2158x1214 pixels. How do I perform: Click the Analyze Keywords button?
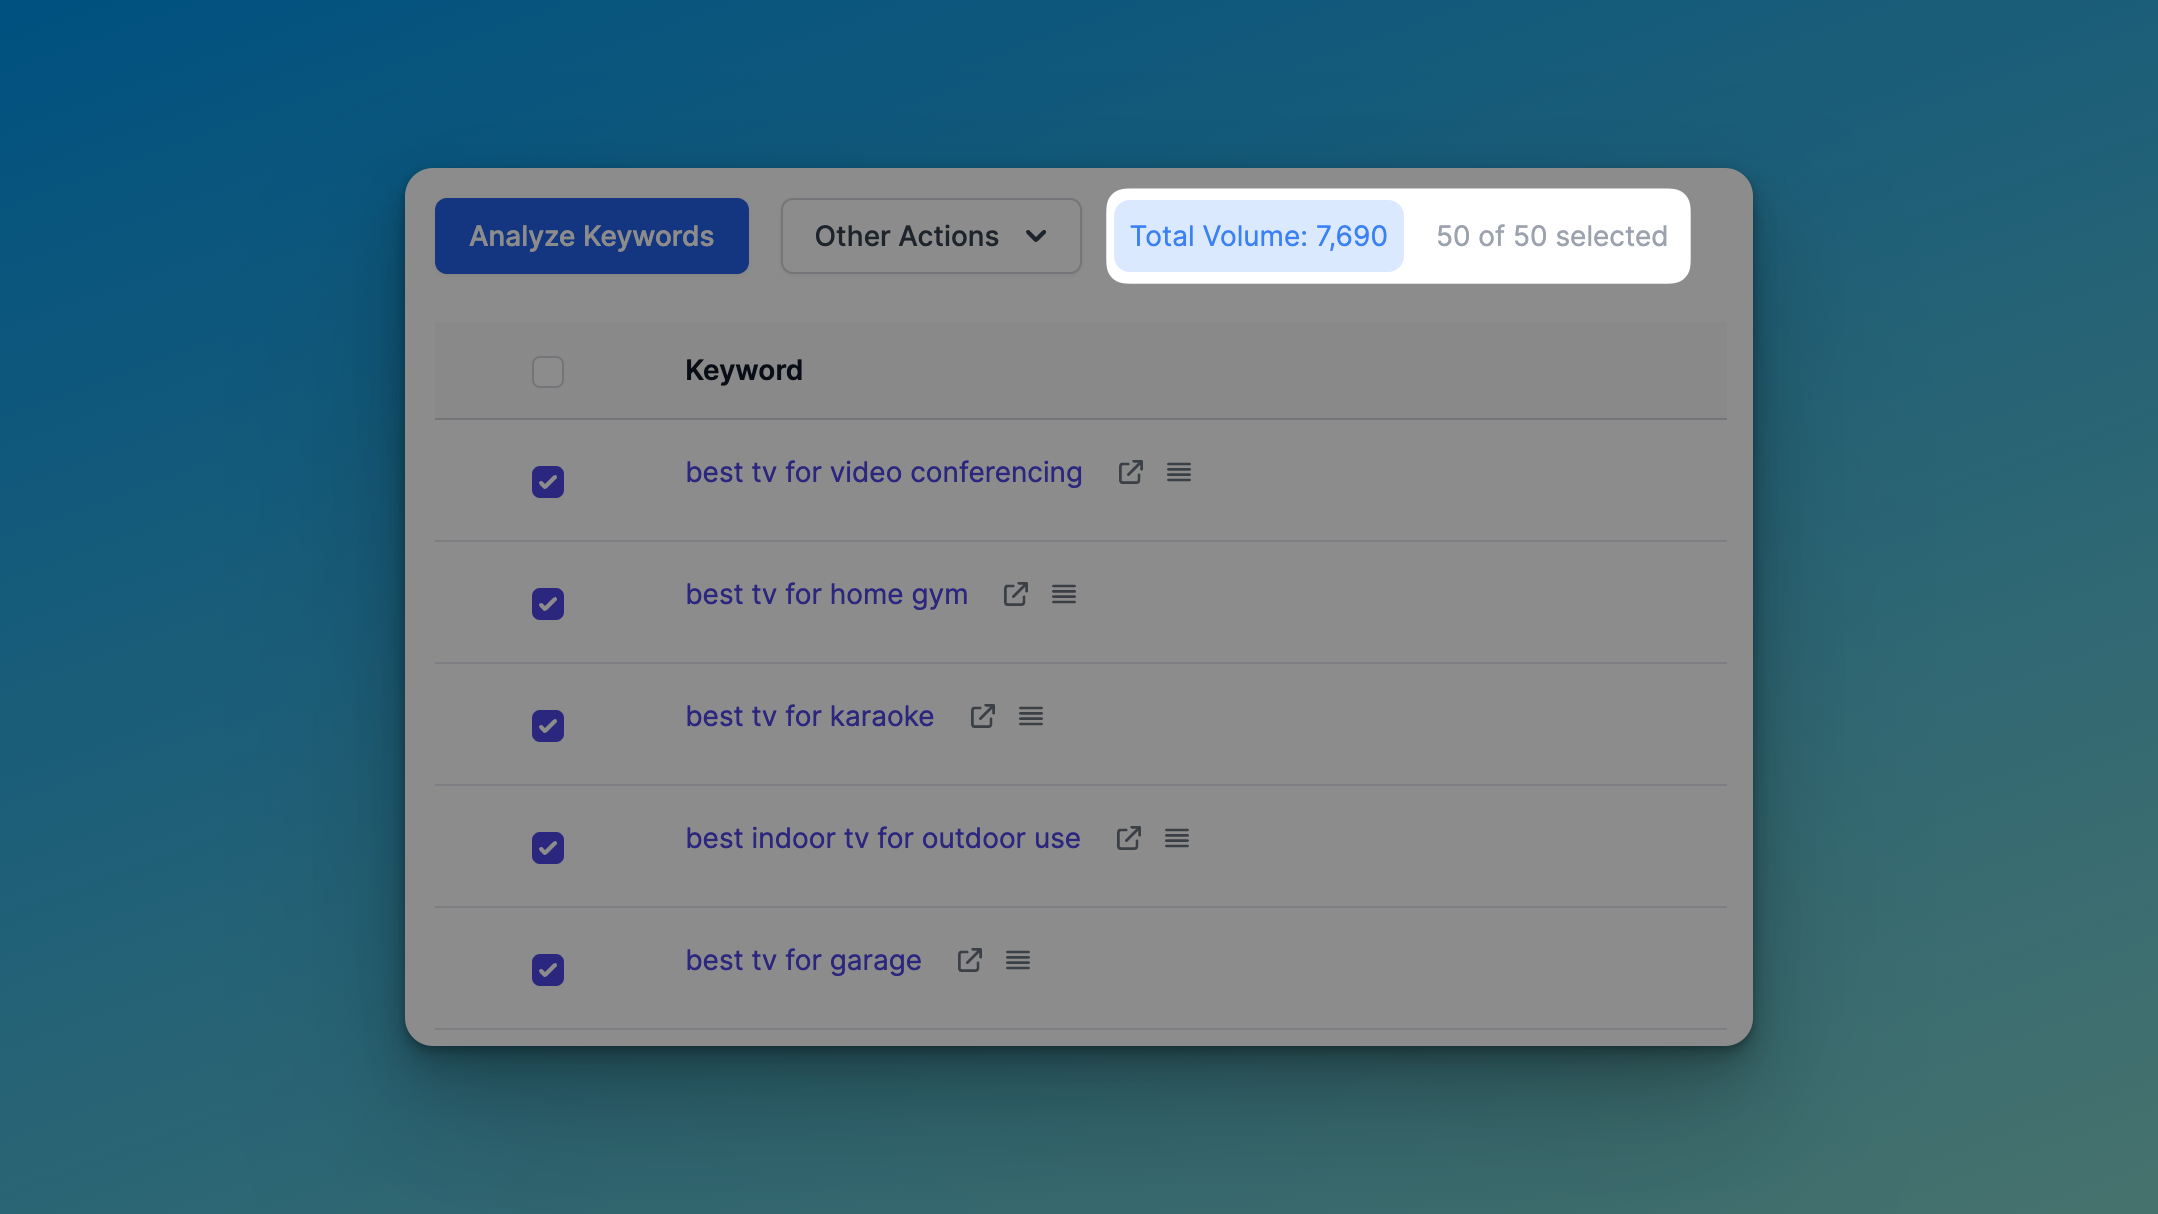591,236
